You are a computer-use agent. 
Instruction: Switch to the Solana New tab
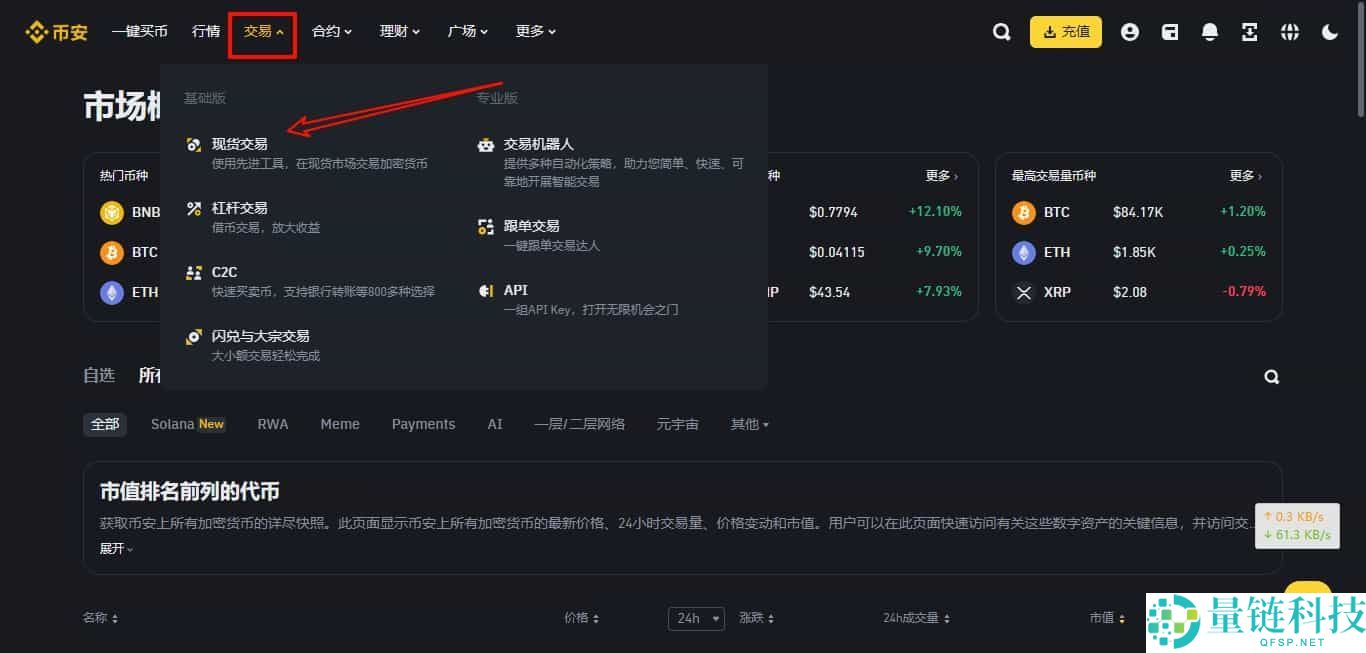coord(187,424)
